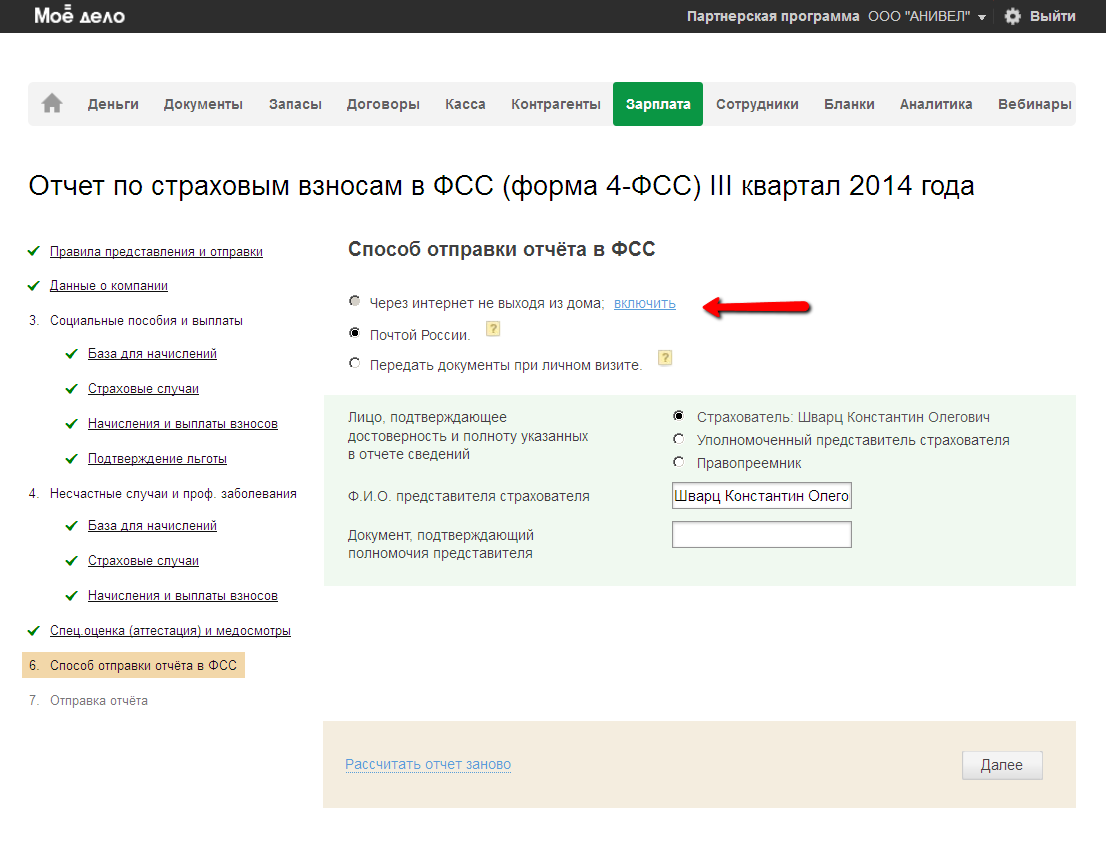Select the Правопреемник radio option

pos(679,462)
